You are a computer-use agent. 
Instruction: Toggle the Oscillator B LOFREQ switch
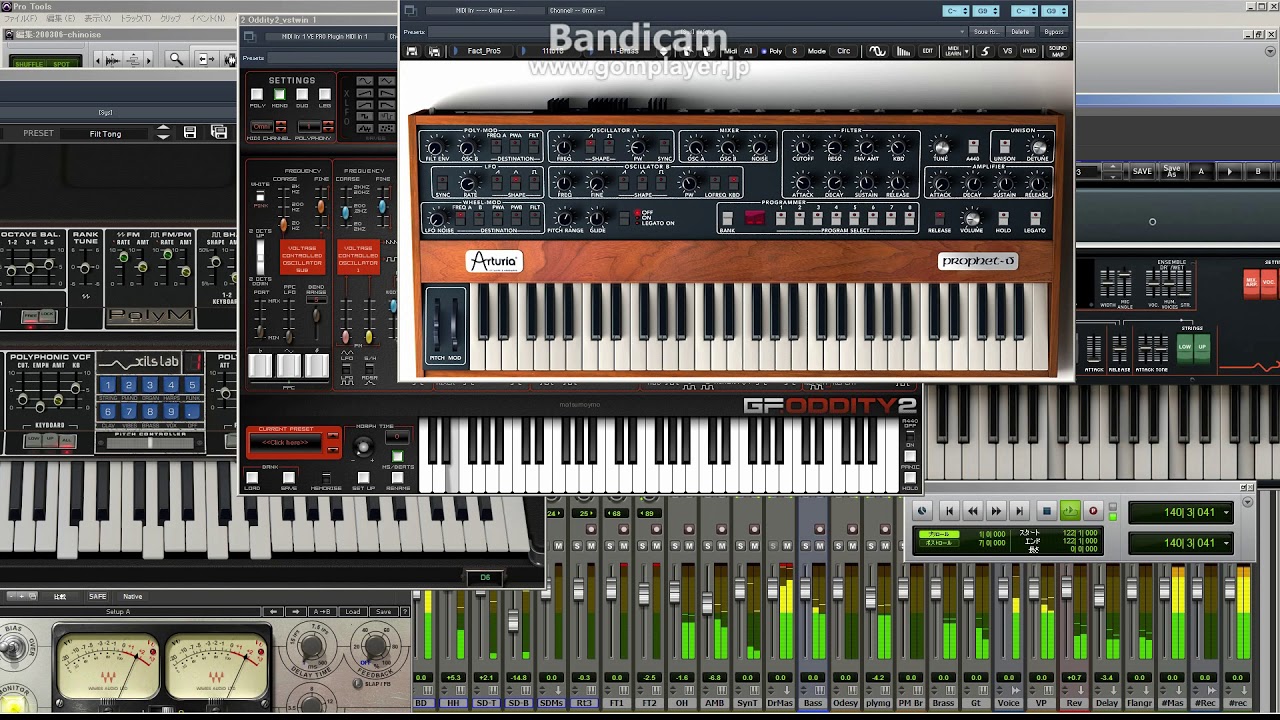[x=714, y=182]
